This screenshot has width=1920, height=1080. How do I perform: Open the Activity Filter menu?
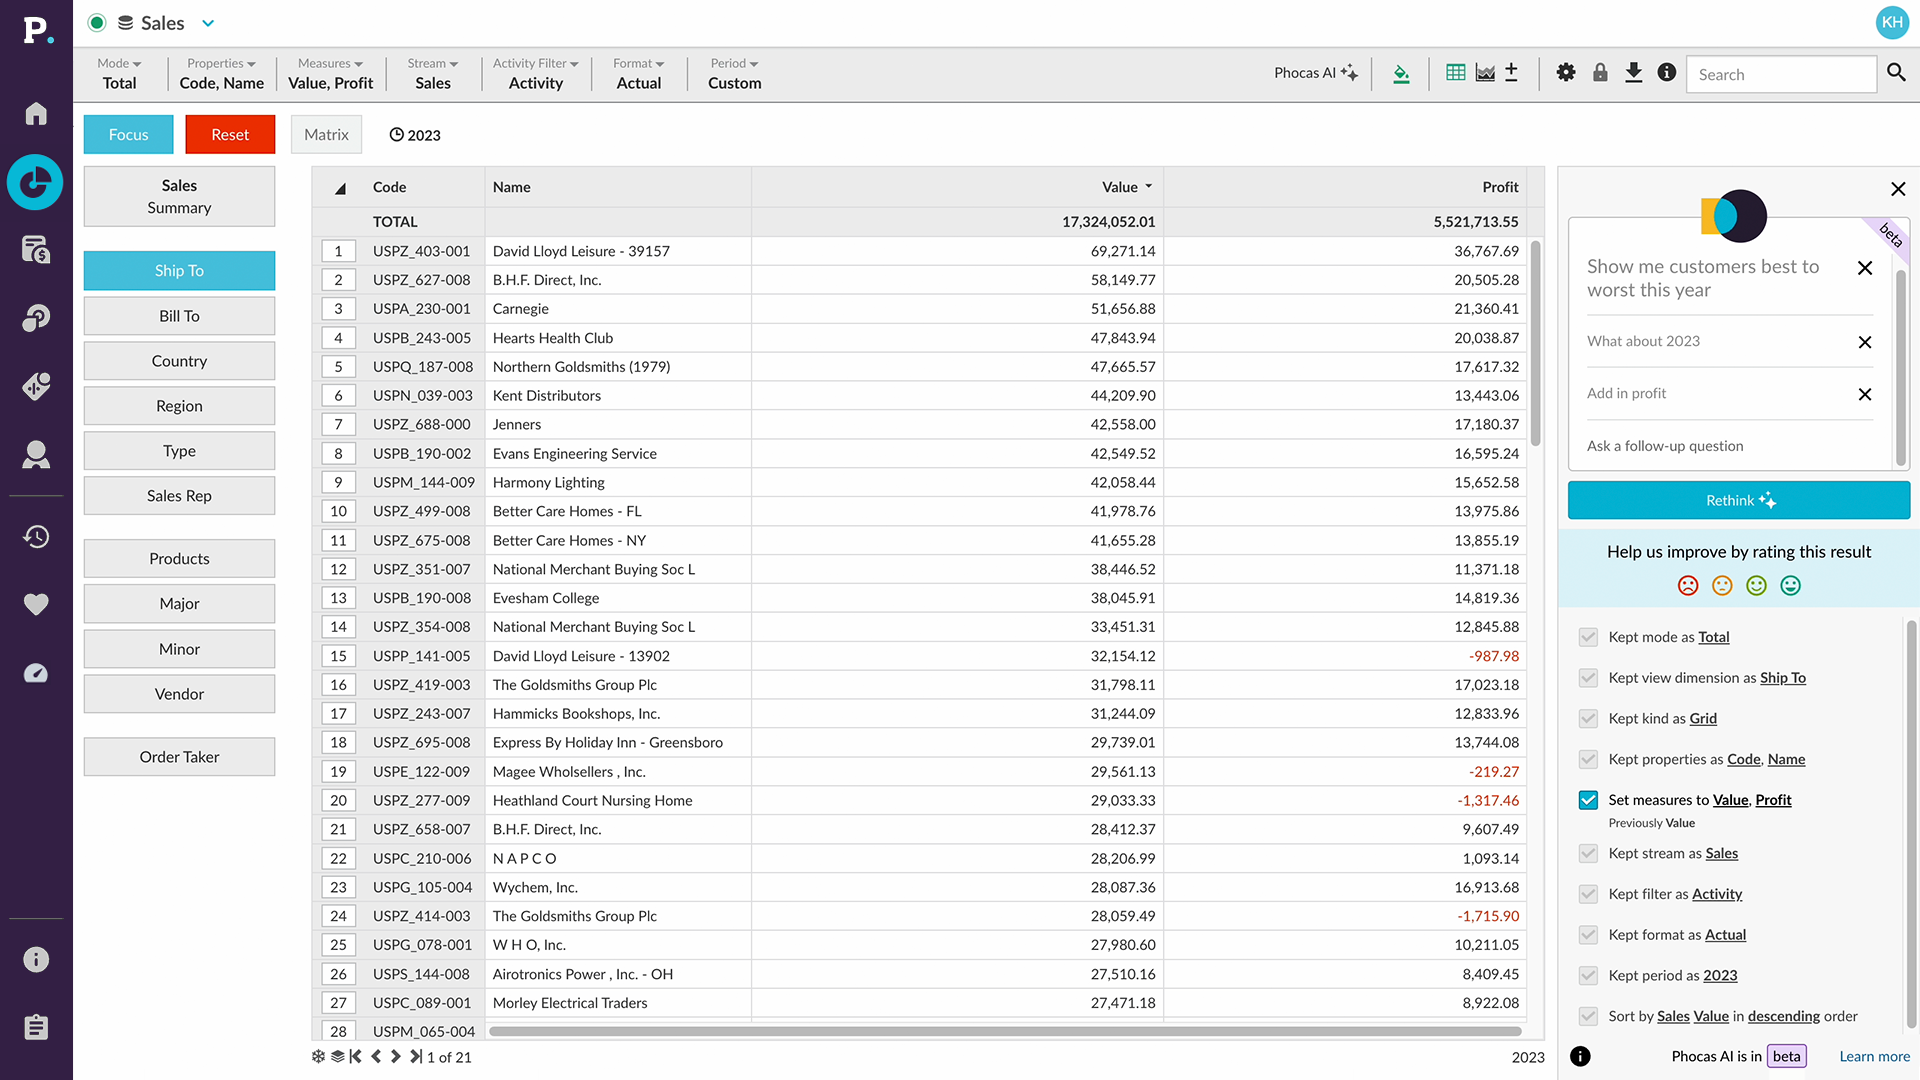(x=536, y=63)
